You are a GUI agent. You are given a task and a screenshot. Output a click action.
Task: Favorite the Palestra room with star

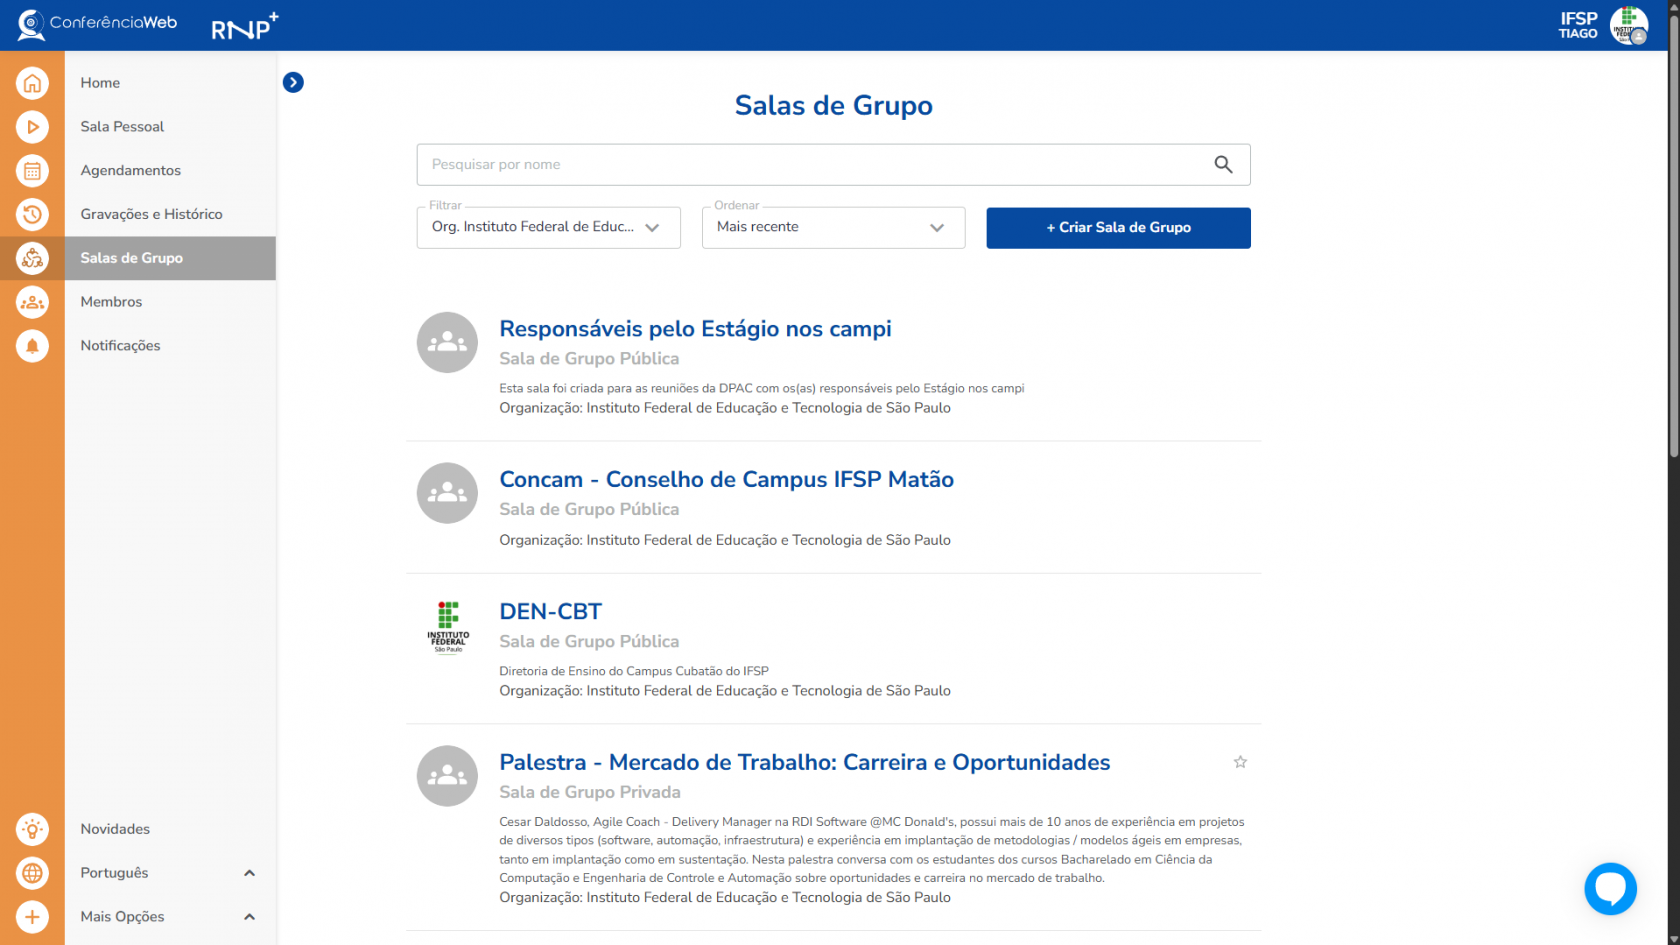click(1240, 762)
